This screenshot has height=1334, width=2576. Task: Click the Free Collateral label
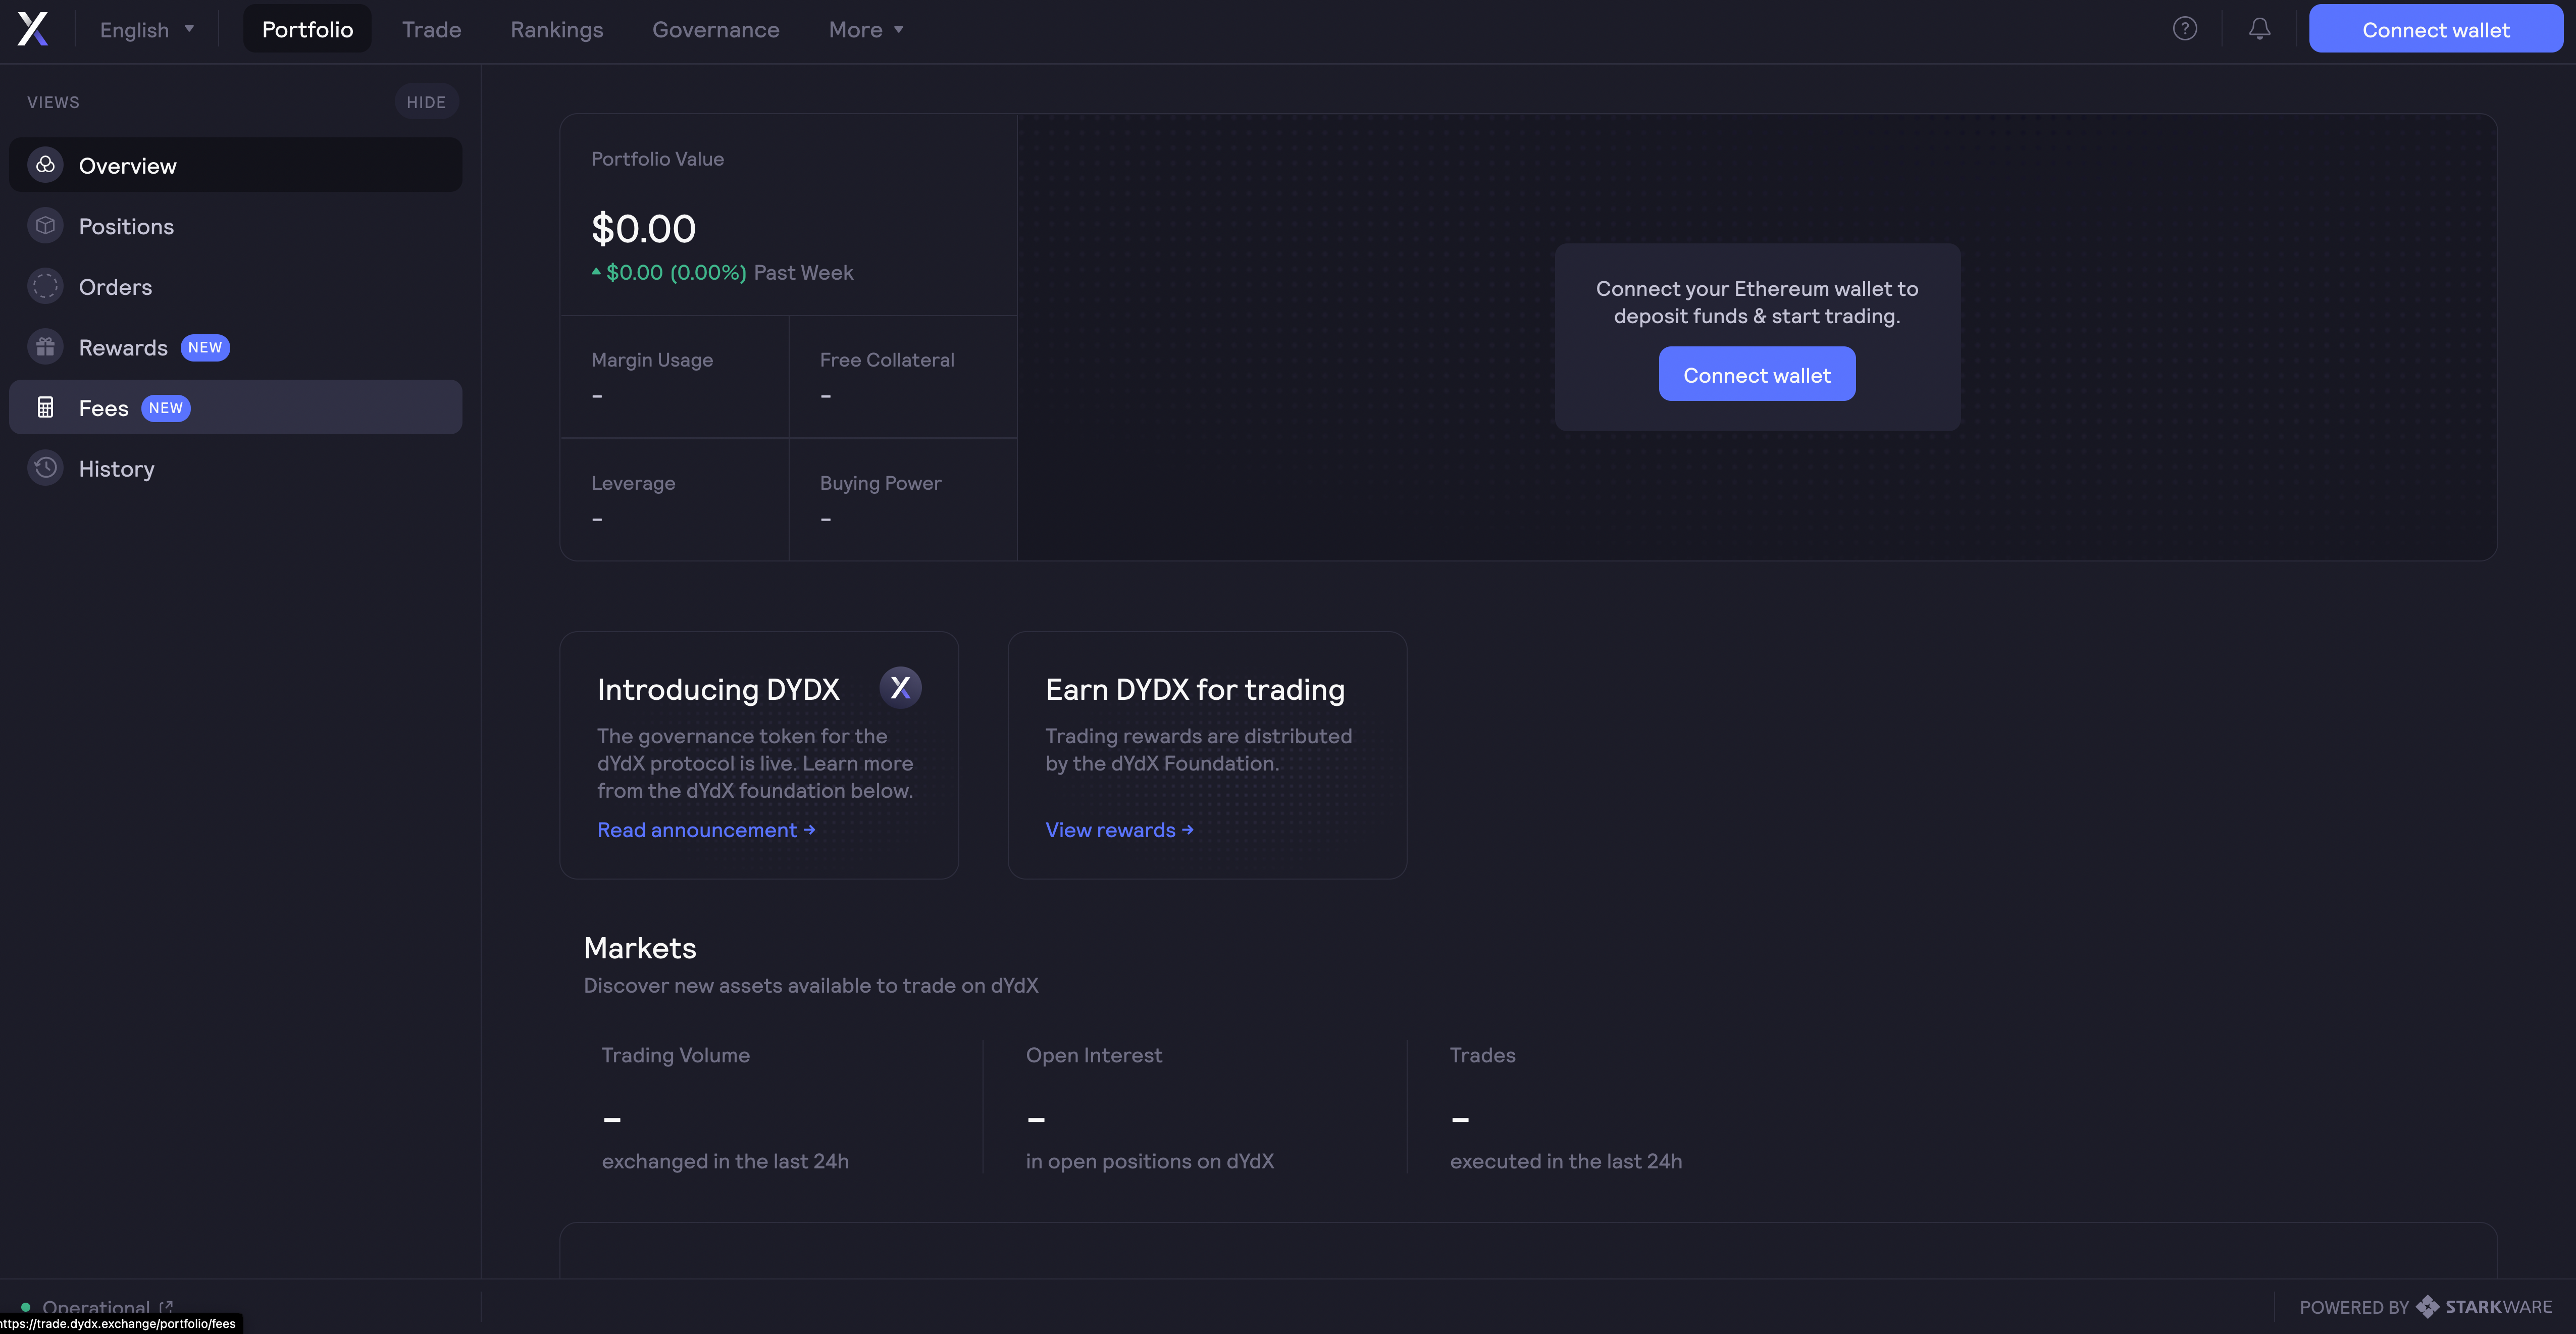tap(887, 360)
